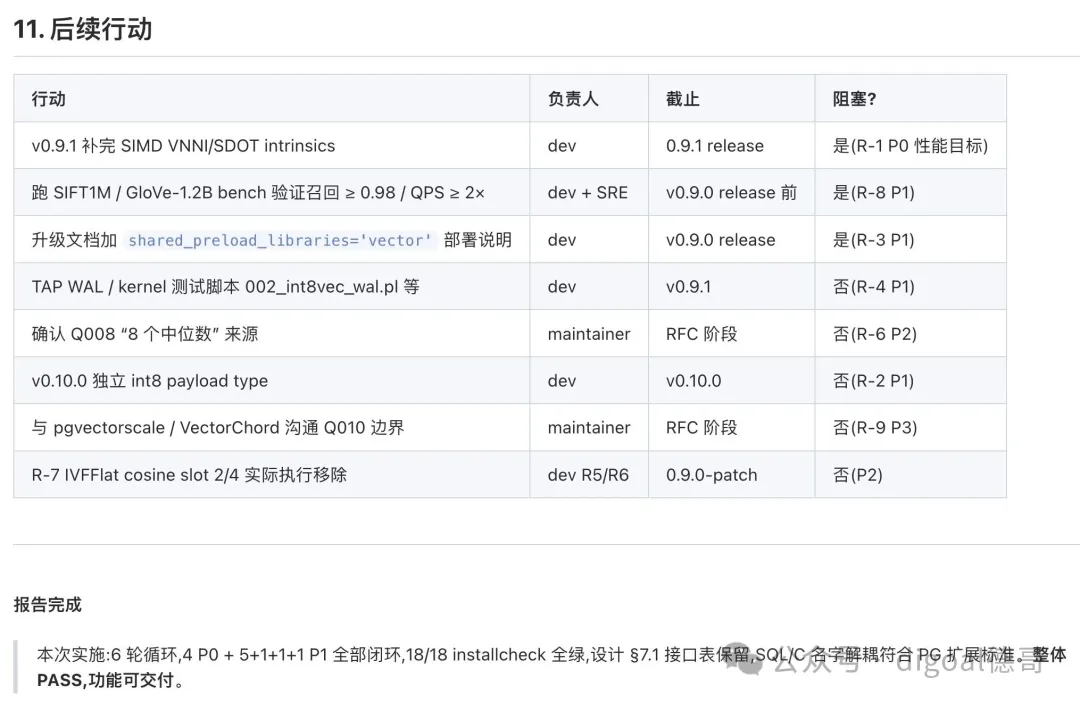Select the heading 11. 后续行动
This screenshot has width=1080, height=703.
pos(83,29)
